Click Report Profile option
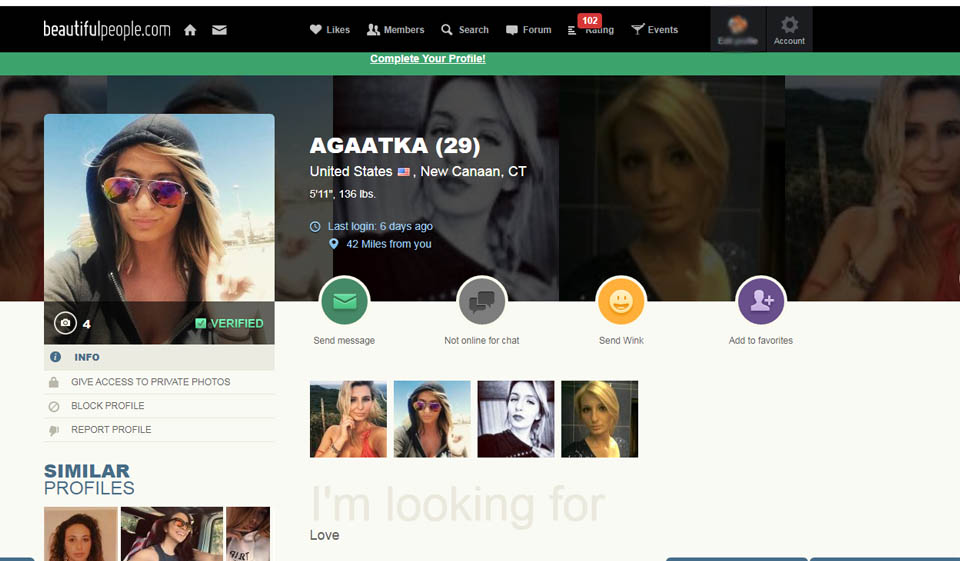The width and height of the screenshot is (960, 561). [x=111, y=430]
